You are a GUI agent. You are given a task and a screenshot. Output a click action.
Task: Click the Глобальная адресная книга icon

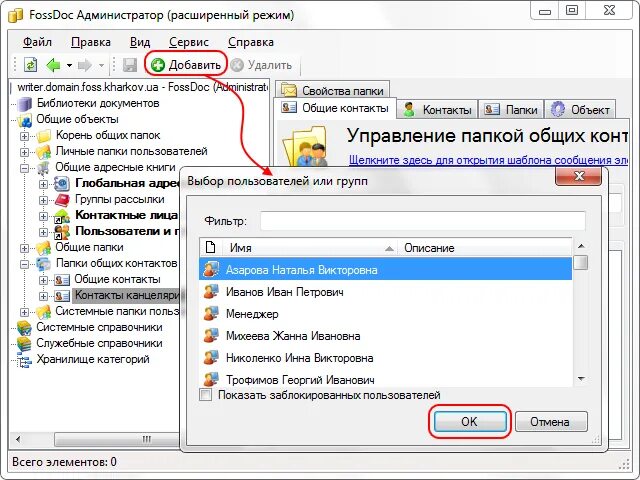tap(62, 184)
